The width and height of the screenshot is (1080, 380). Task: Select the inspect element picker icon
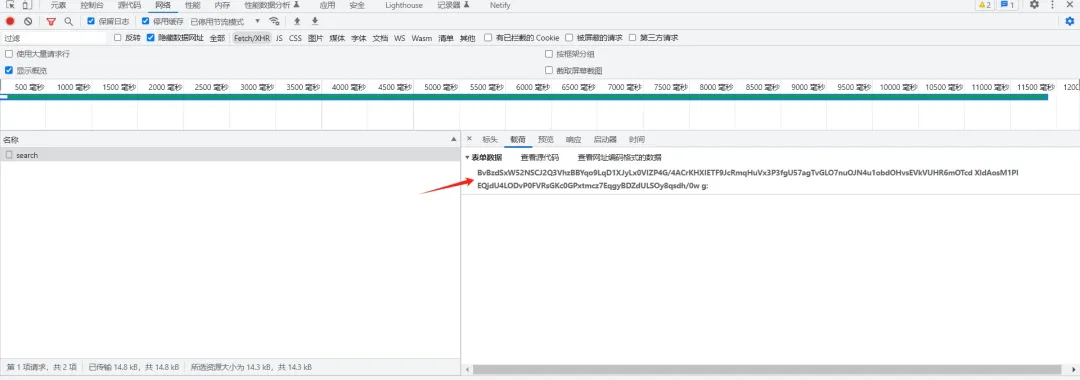point(10,5)
